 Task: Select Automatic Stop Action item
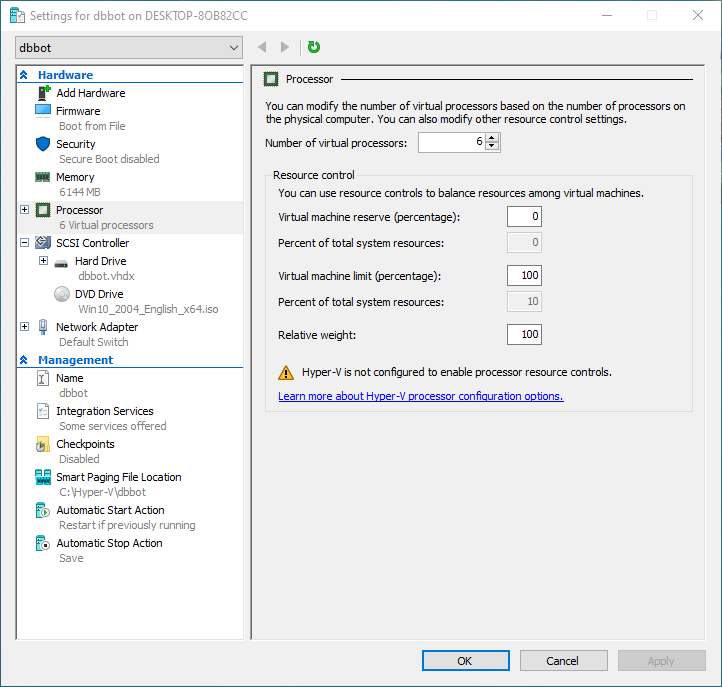click(109, 543)
